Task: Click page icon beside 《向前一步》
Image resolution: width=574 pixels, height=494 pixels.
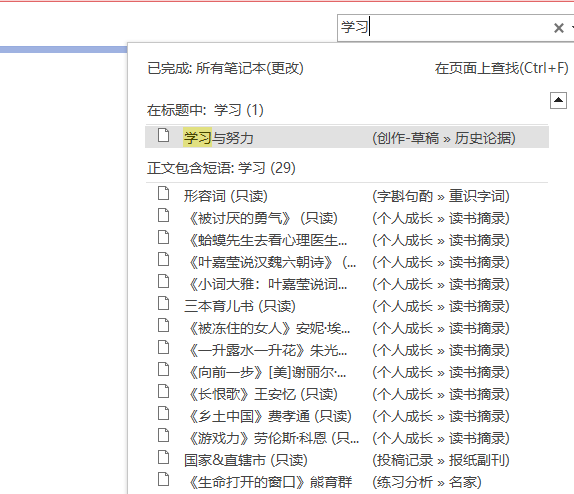Action: coord(163,369)
